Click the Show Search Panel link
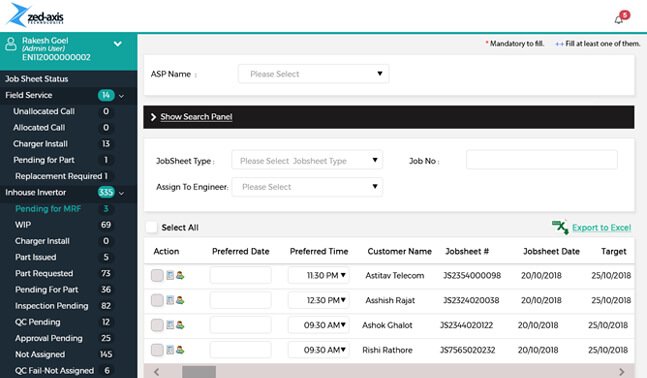 click(196, 117)
